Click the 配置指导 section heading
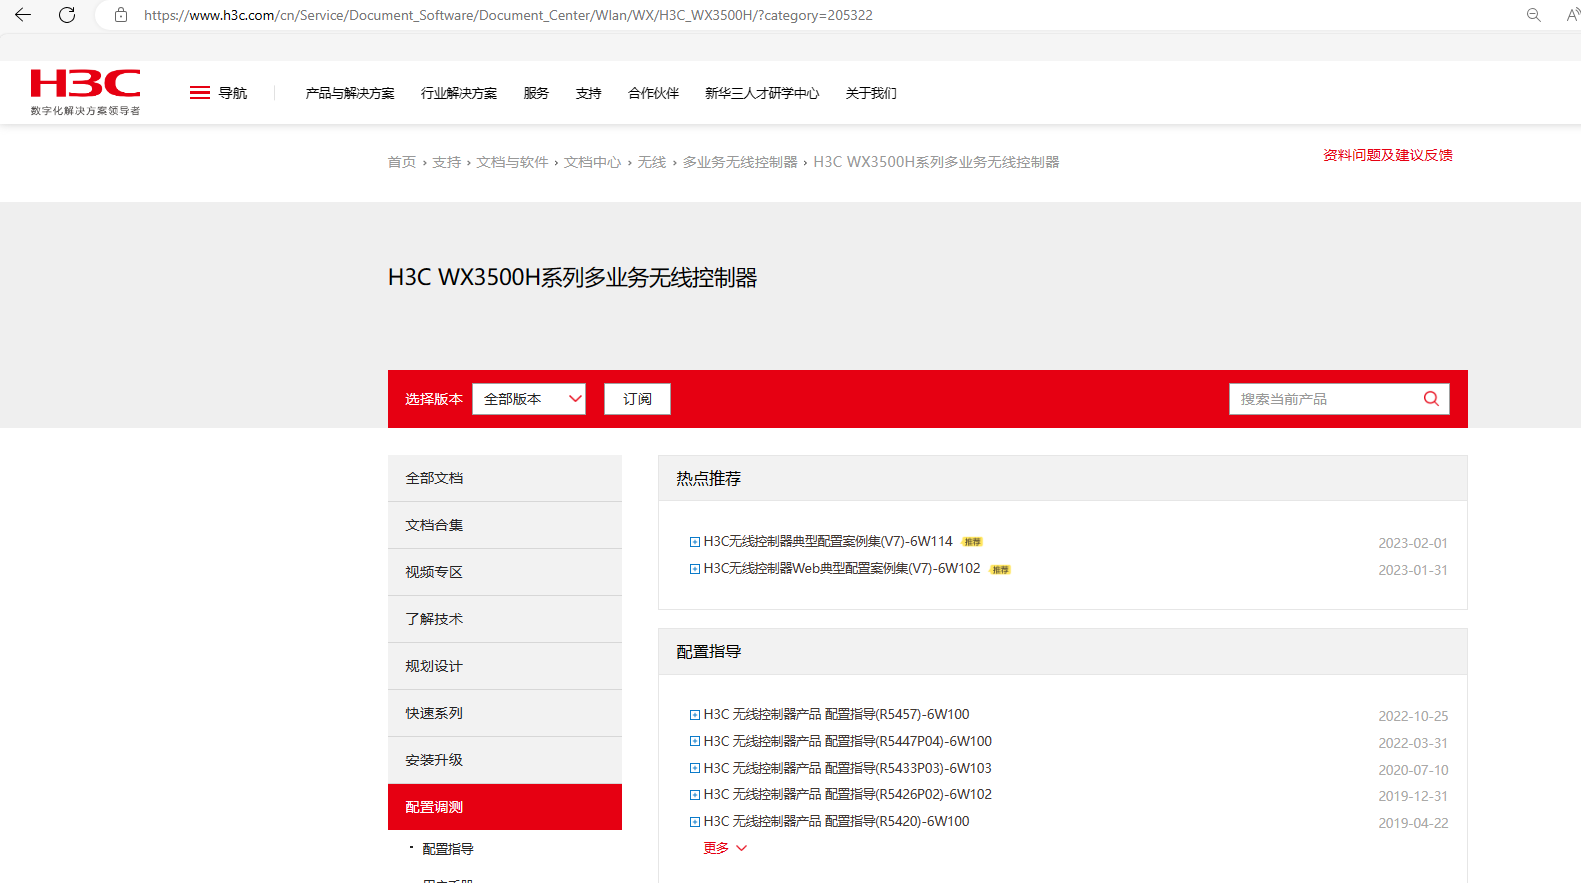Viewport: 1581px width, 883px height. [x=708, y=652]
